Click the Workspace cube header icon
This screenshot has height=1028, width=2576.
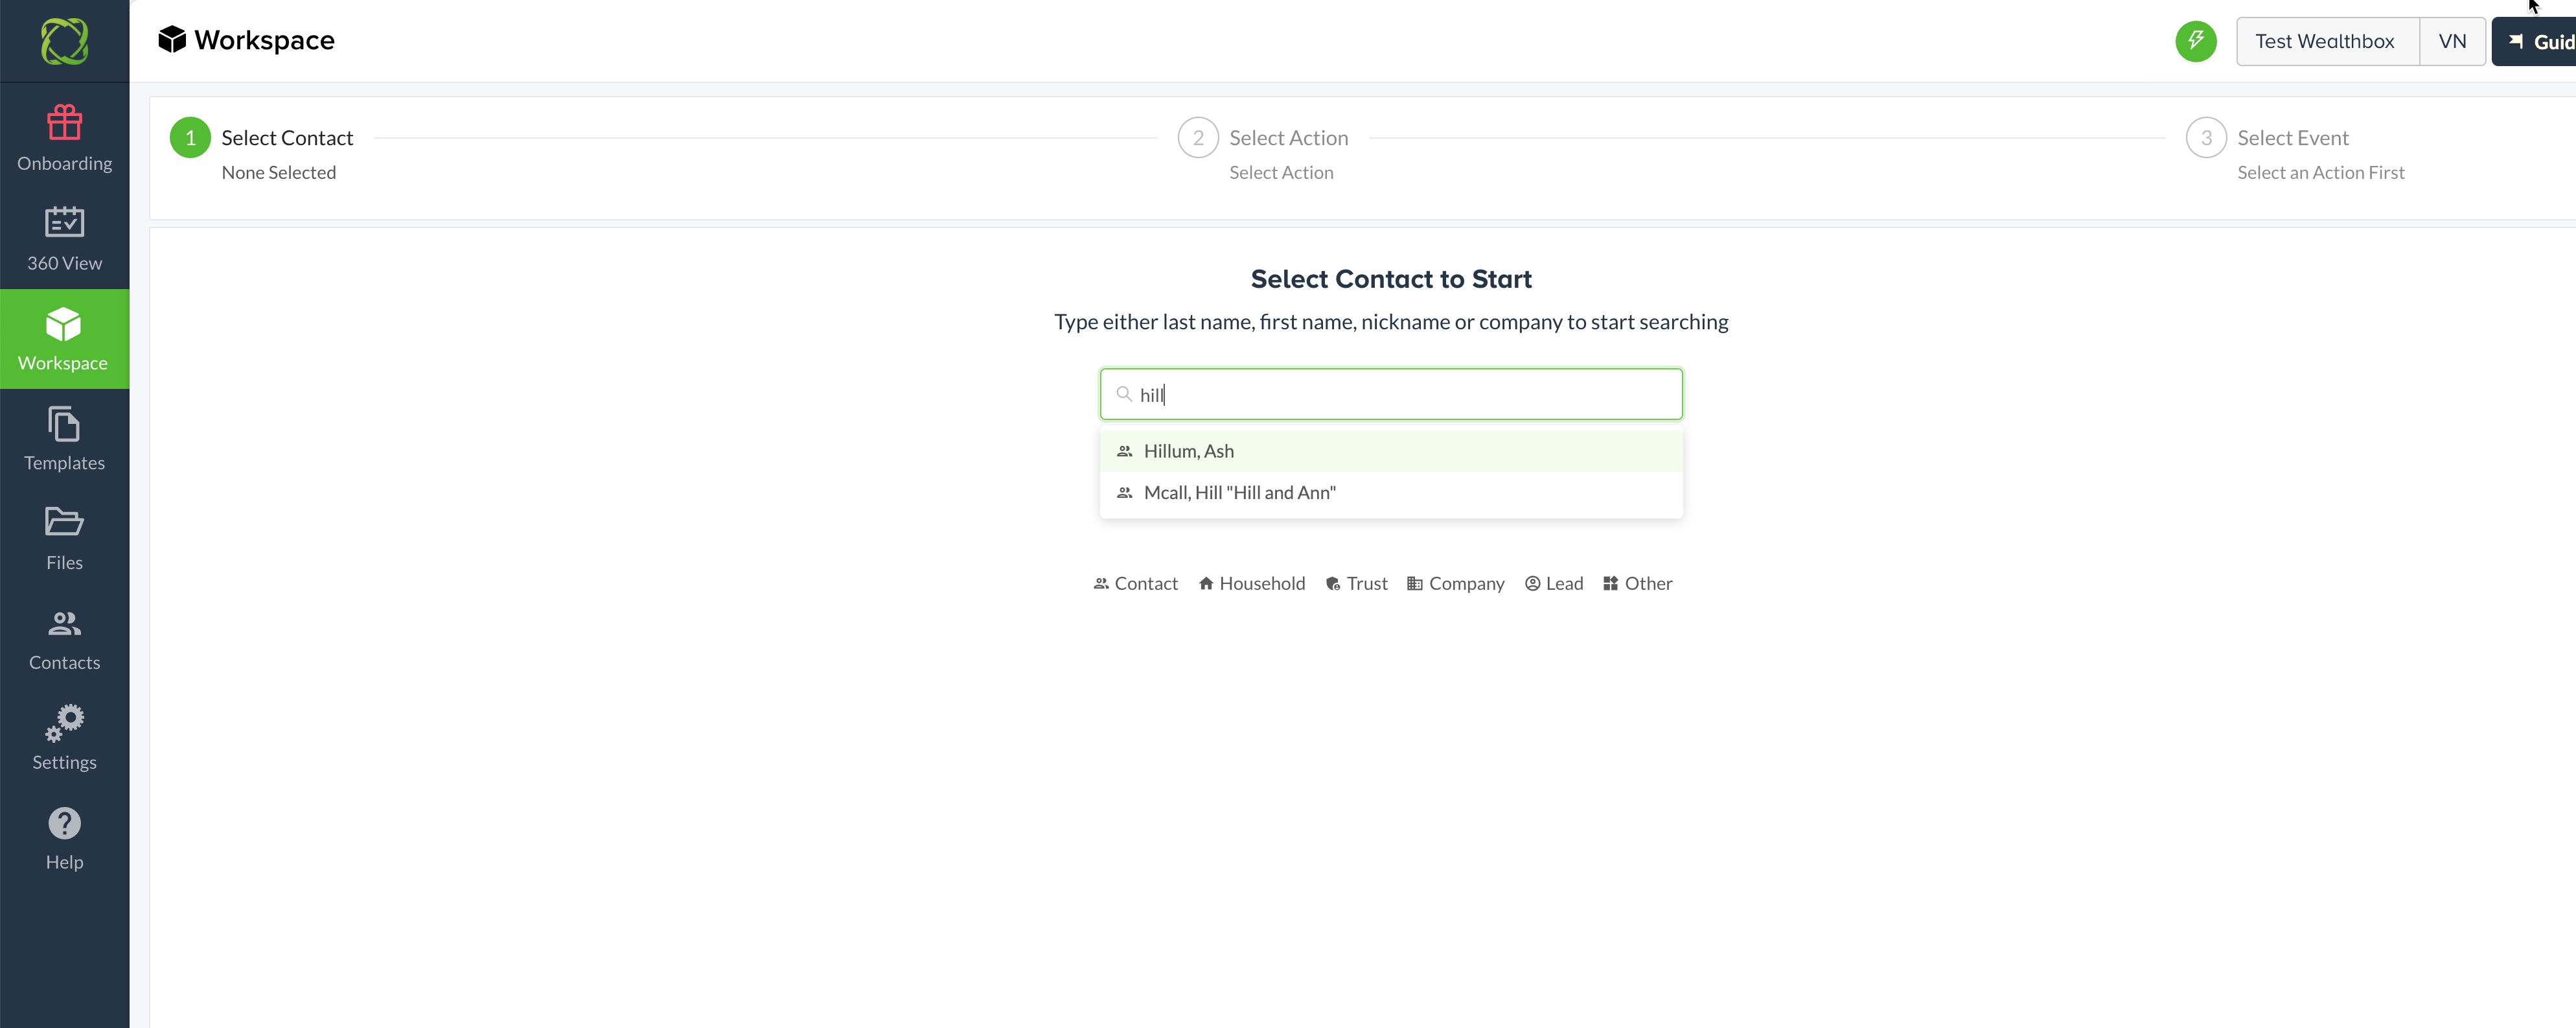[x=172, y=40]
